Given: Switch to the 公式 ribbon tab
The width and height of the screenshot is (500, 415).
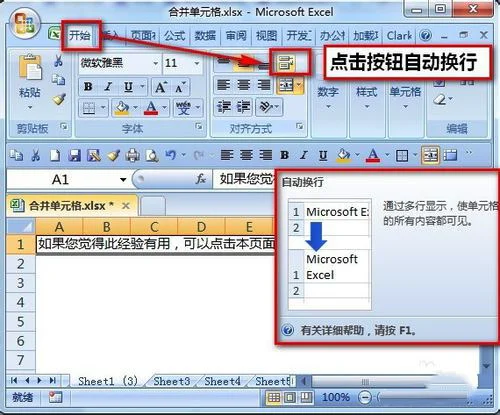Looking at the screenshot, I should click(175, 35).
